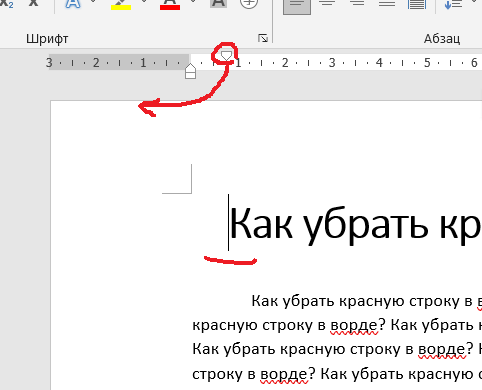The height and width of the screenshot is (390, 482).
Task: Click line starting 'Как убрать красную строку в ворде?'
Action: pos(337,349)
